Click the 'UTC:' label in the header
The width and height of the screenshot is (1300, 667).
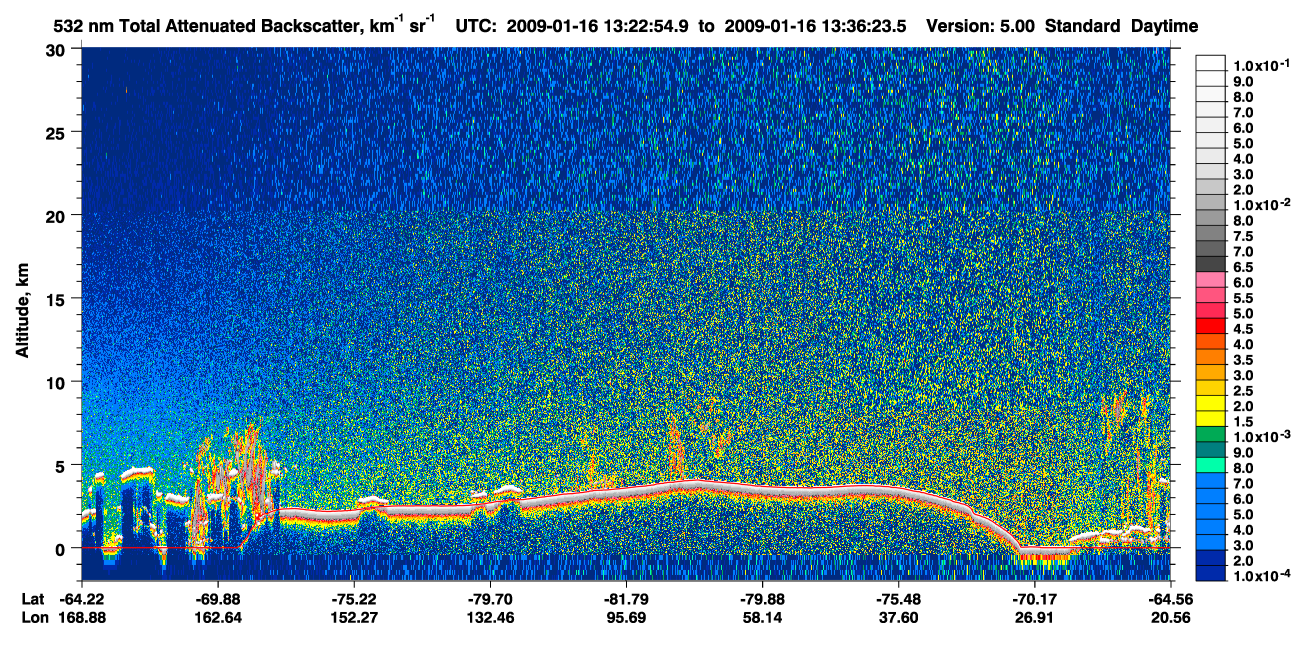(476, 27)
